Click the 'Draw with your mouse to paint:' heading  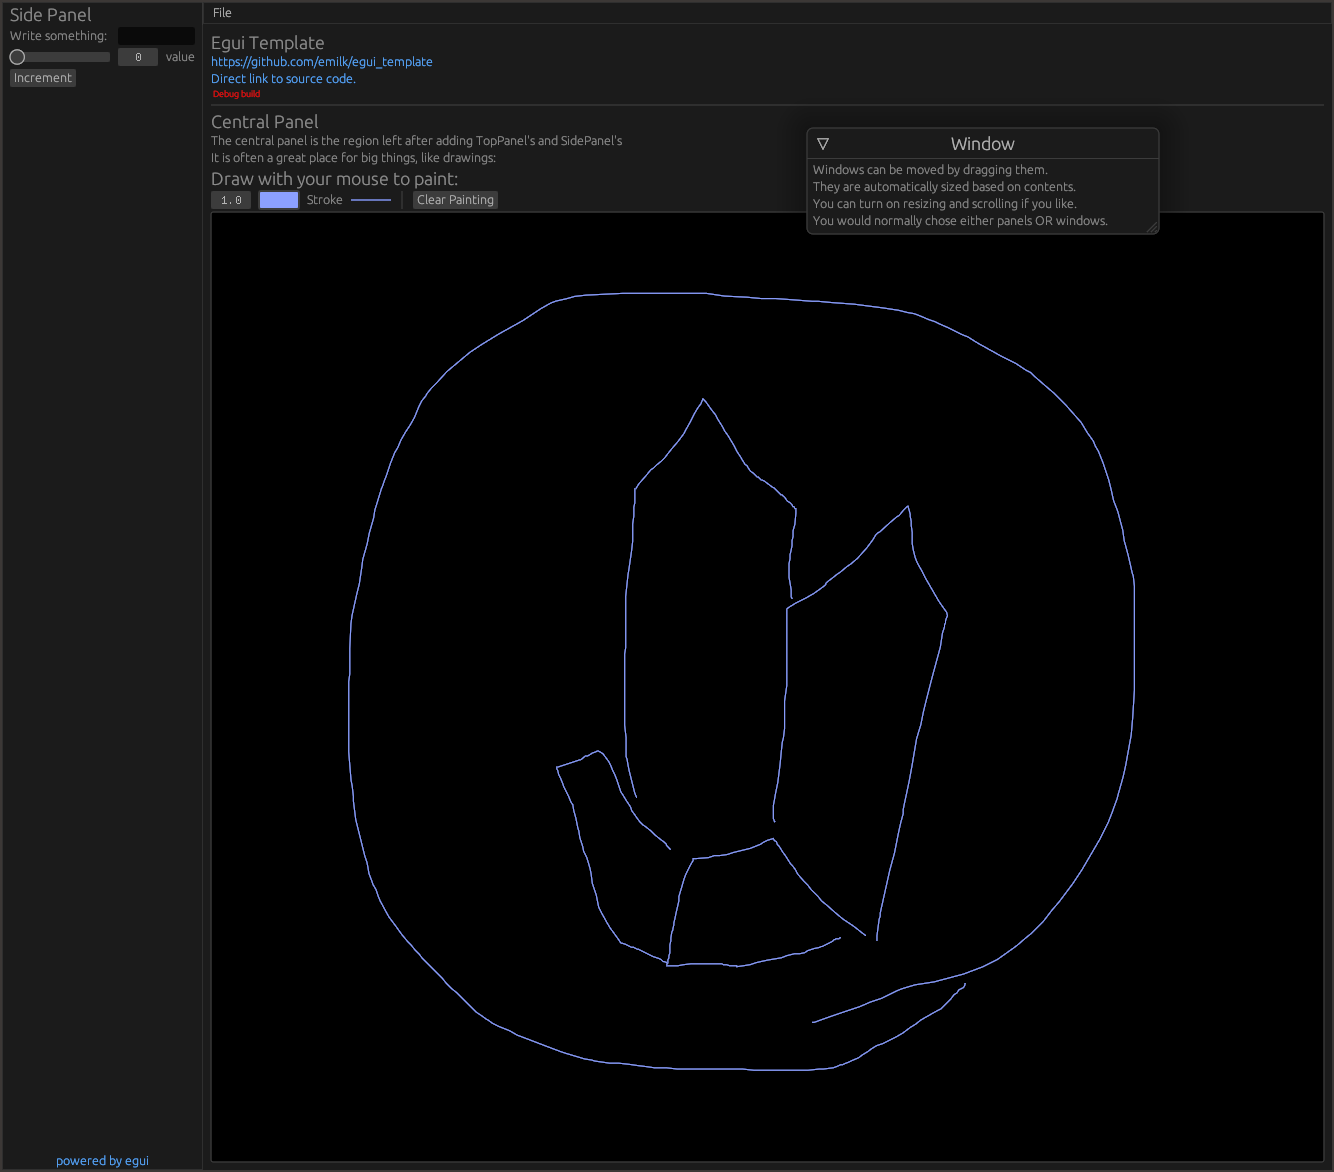tap(335, 179)
